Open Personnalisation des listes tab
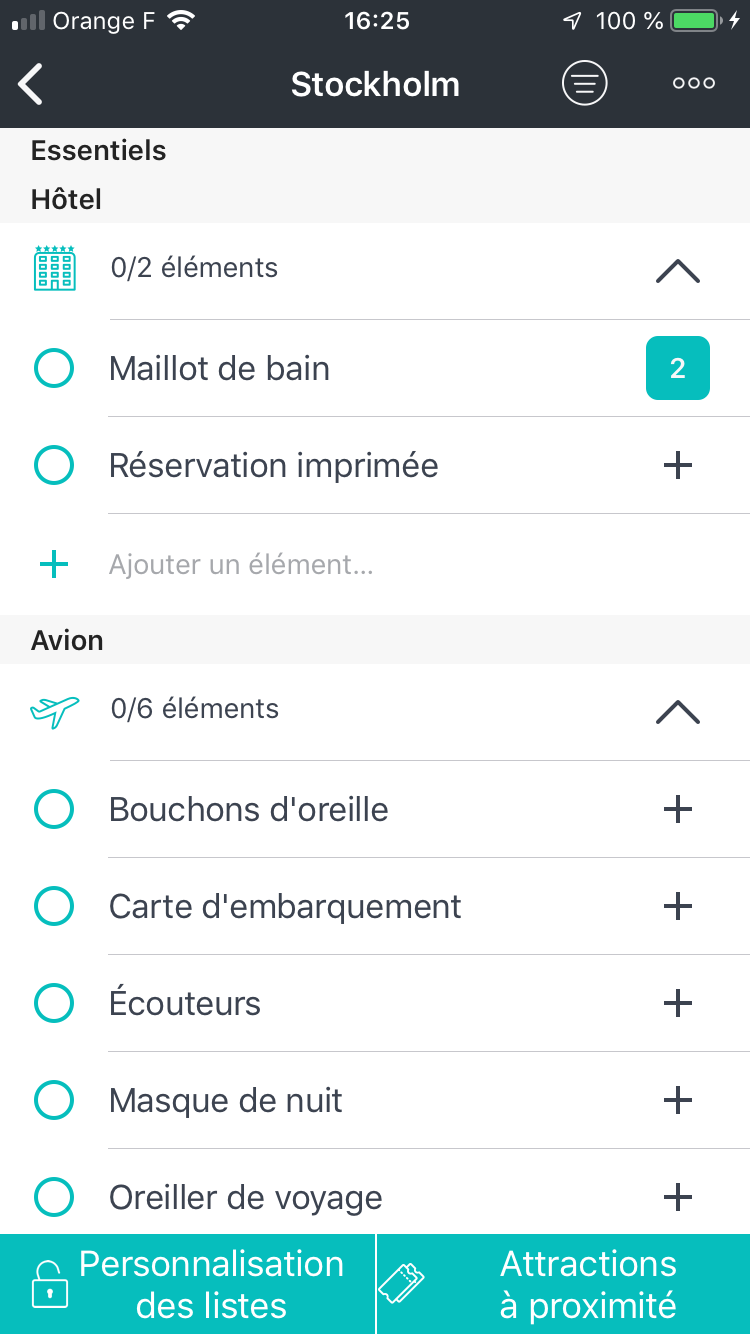 click(x=188, y=1284)
